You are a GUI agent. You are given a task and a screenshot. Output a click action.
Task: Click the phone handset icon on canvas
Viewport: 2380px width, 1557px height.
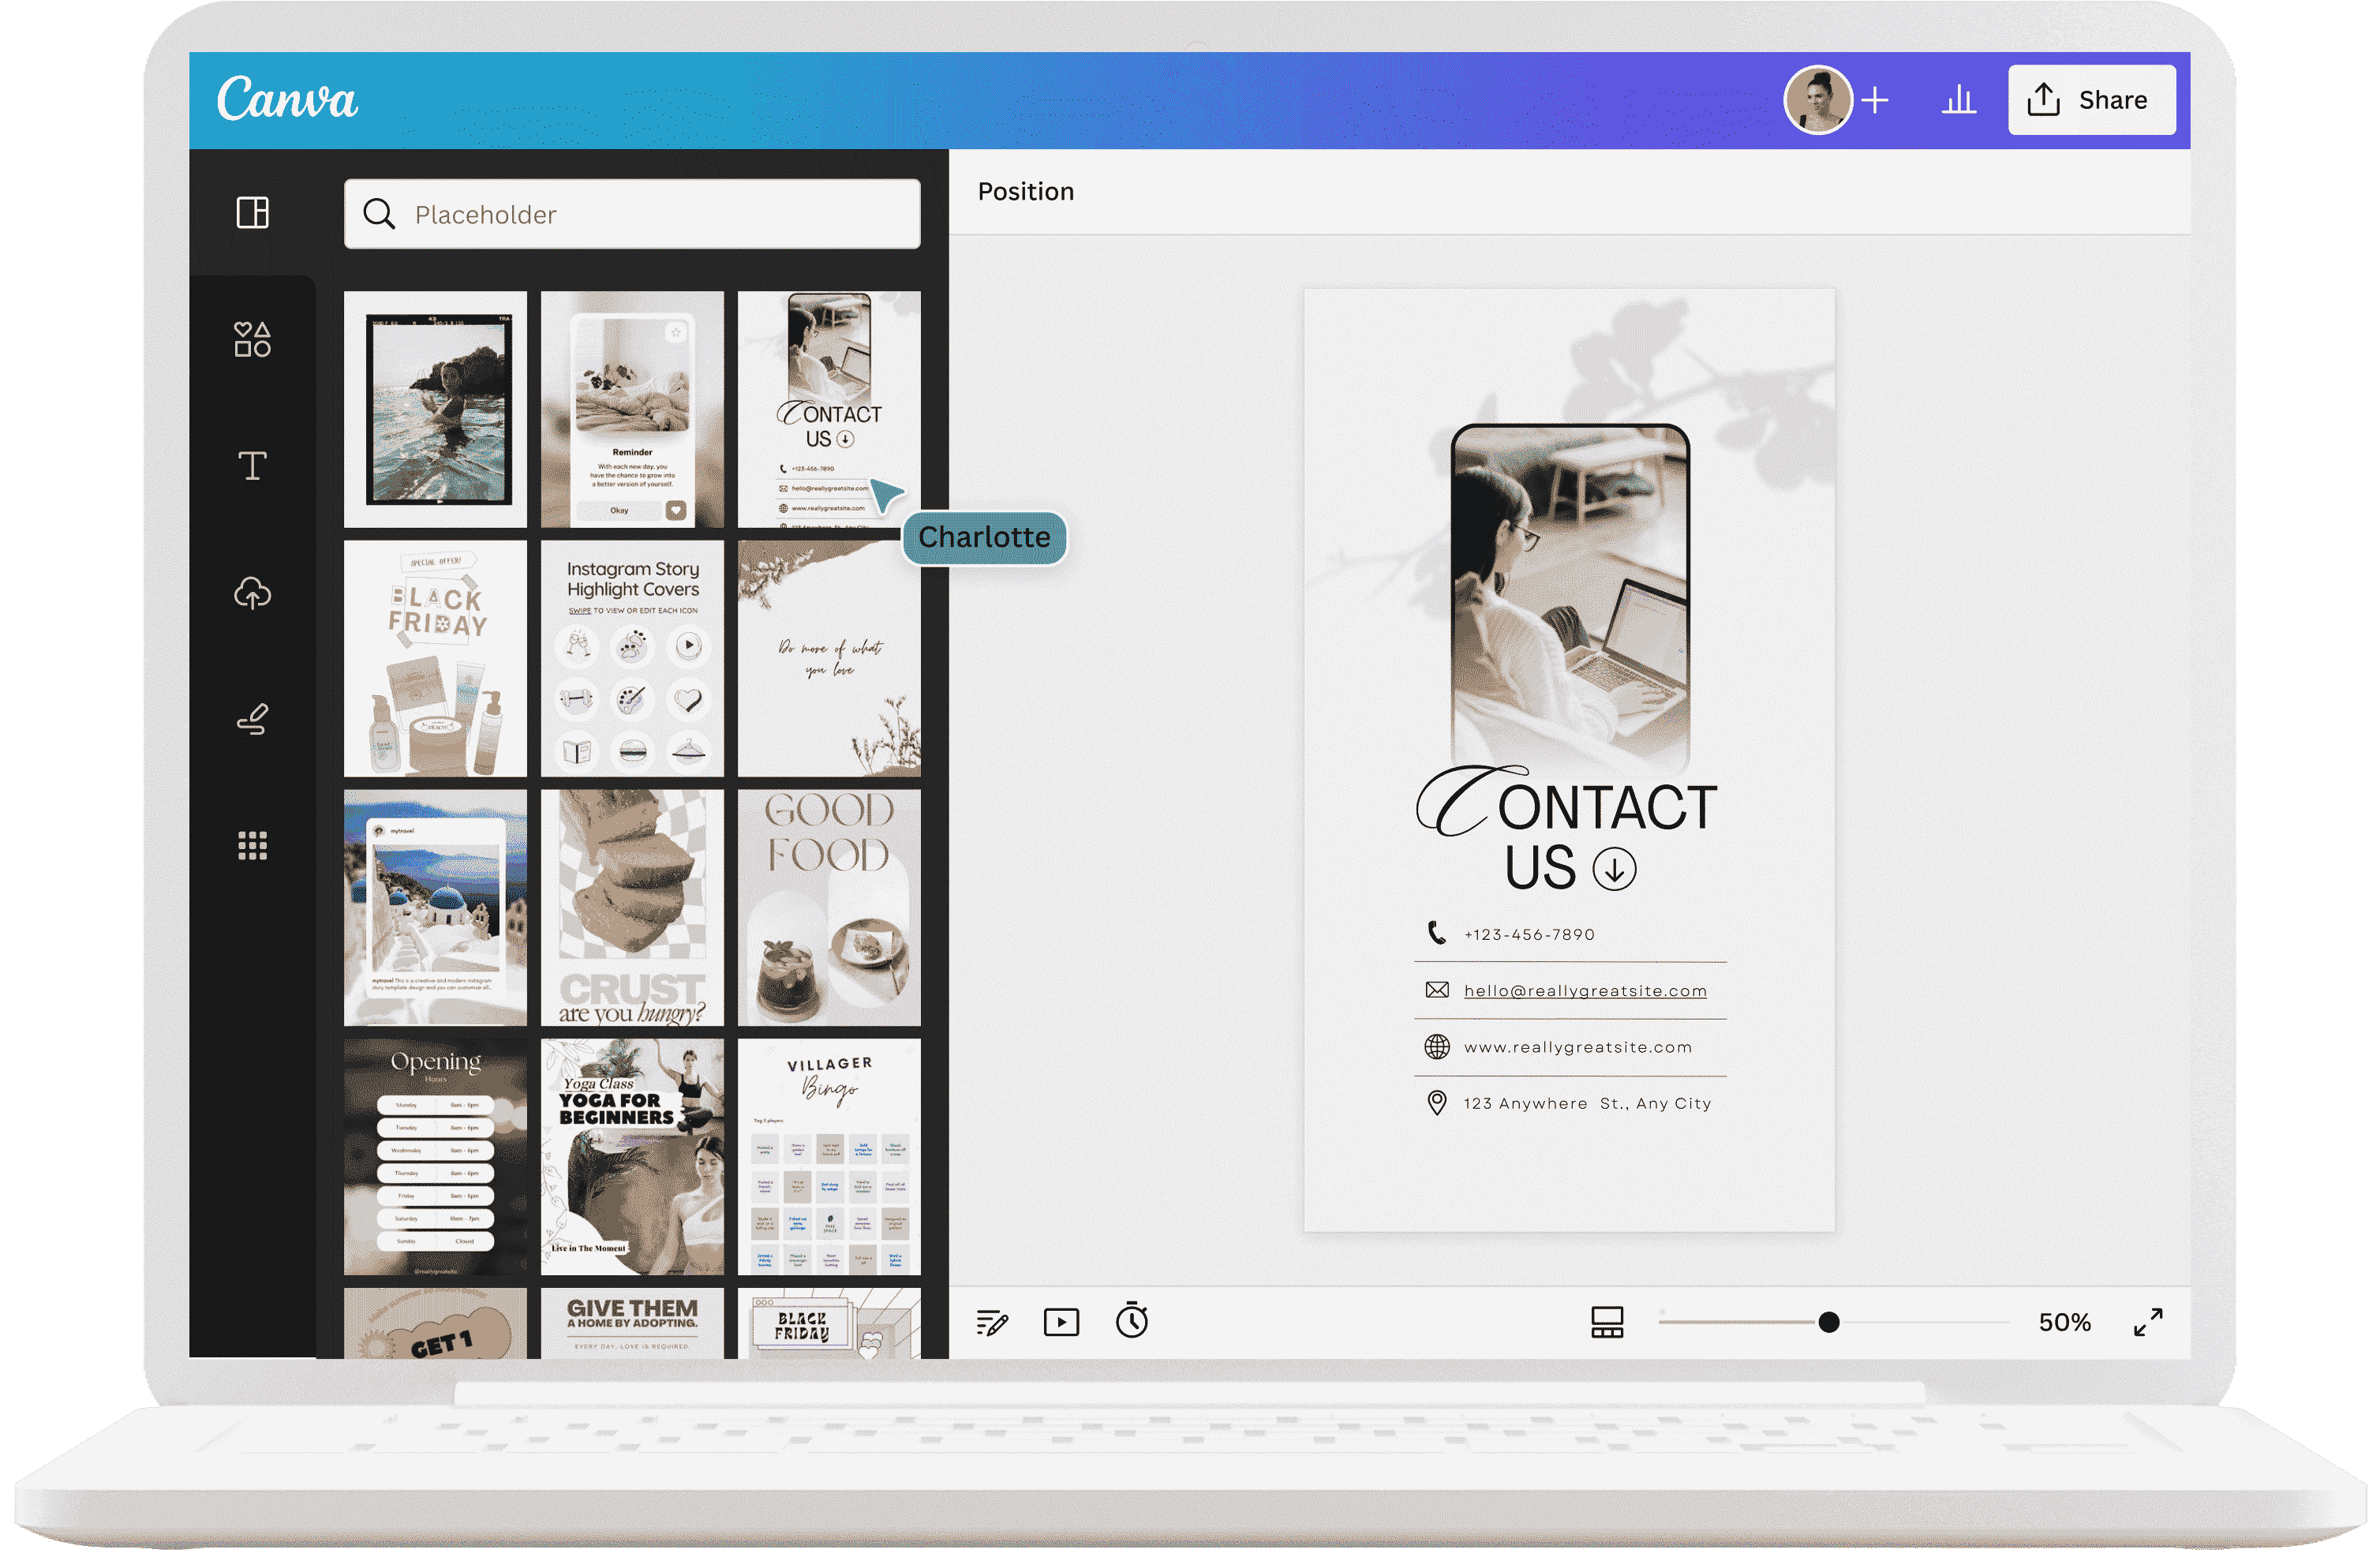click(x=1436, y=933)
